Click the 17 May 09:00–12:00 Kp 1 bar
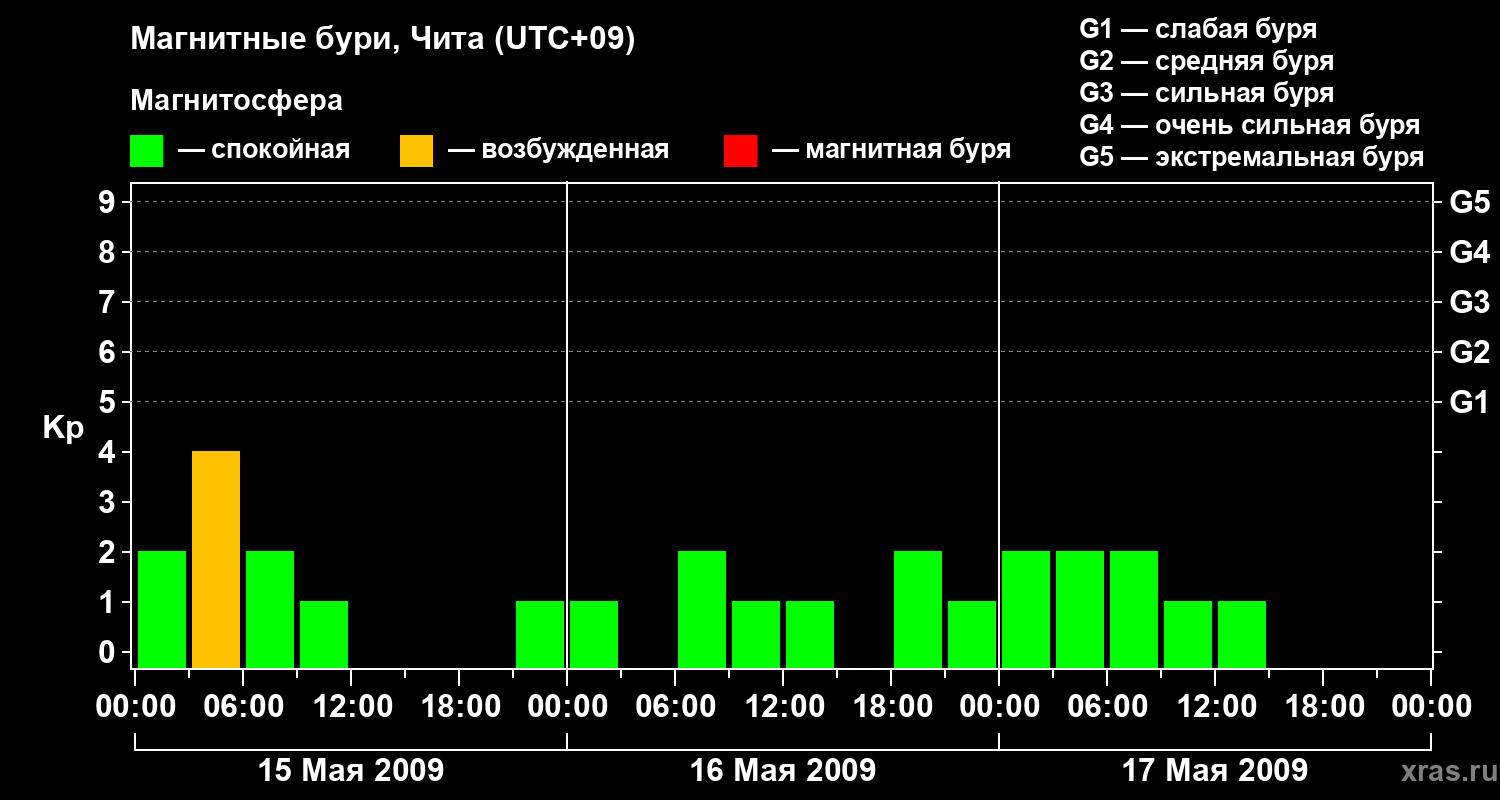Viewport: 1500px width, 800px height. click(1188, 634)
